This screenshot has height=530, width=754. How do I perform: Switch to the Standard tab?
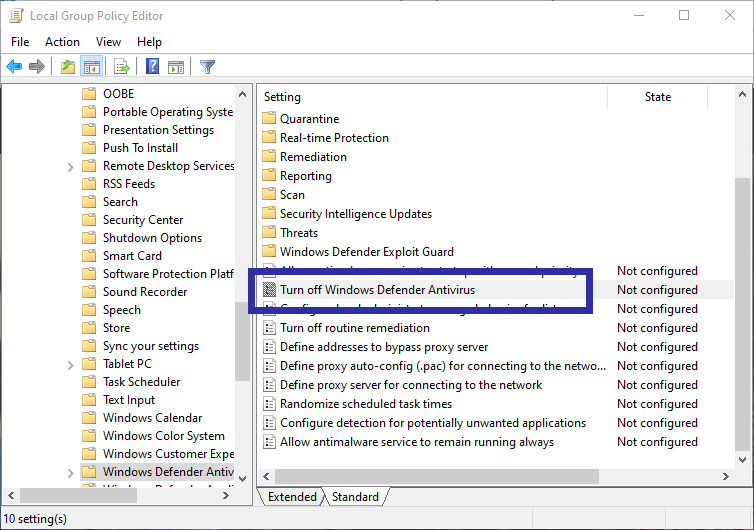pyautogui.click(x=355, y=497)
